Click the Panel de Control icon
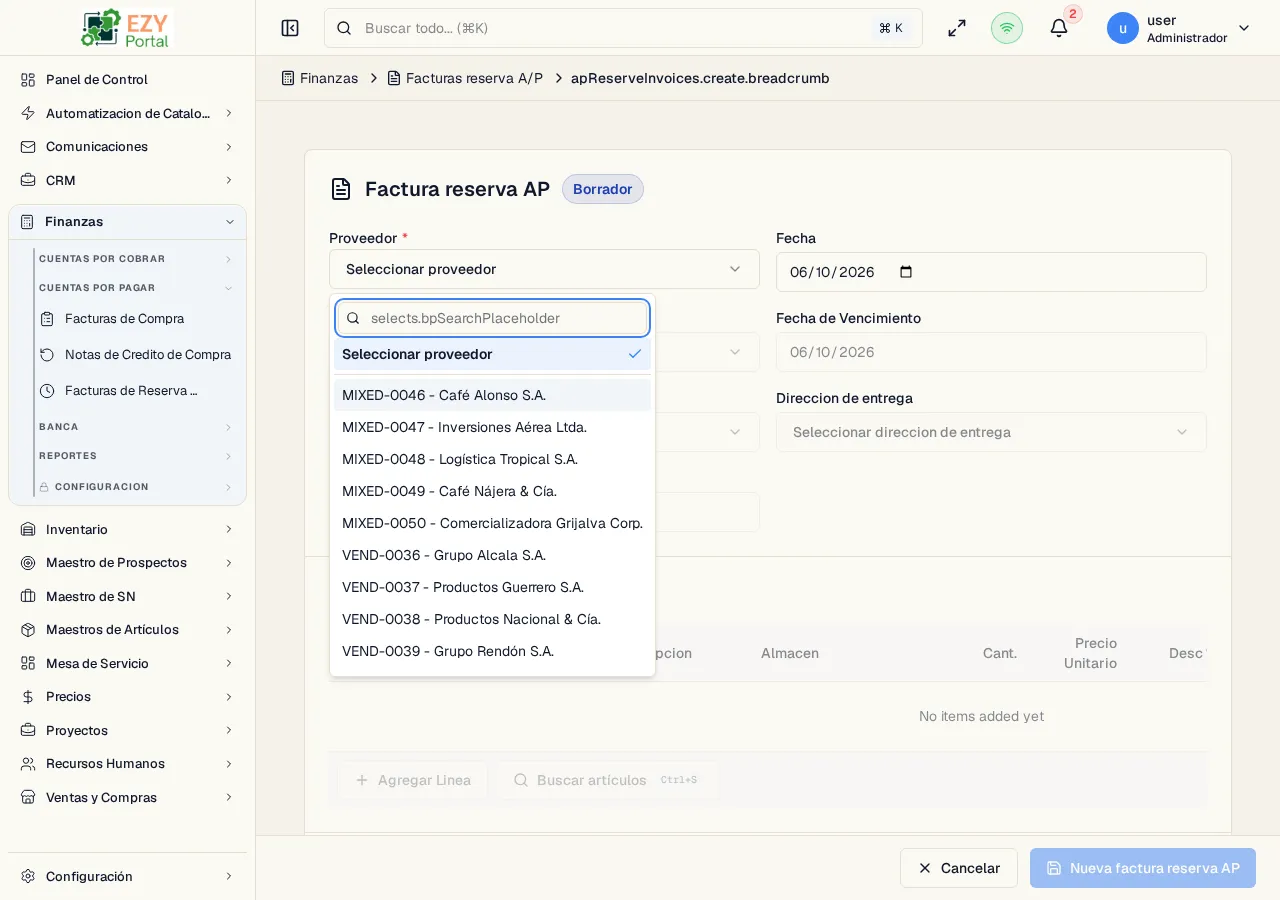1280x900 pixels. [x=28, y=79]
